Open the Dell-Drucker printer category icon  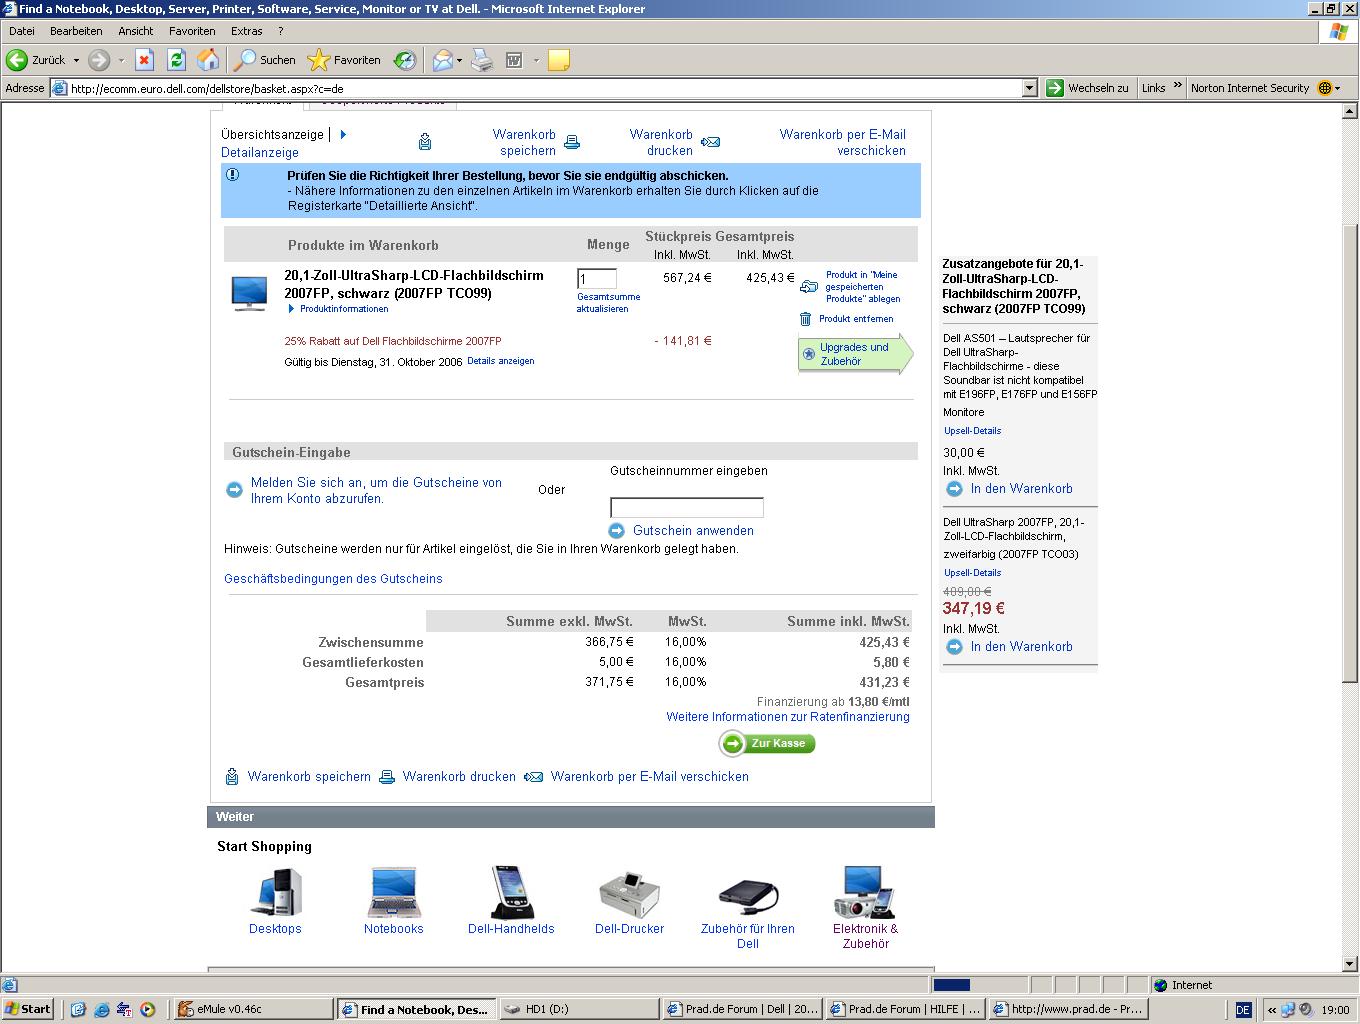tap(629, 894)
